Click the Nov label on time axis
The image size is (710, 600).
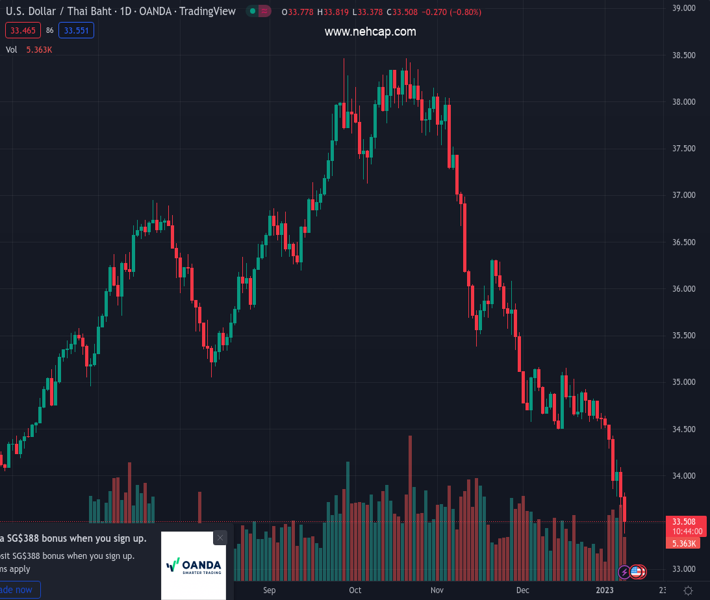pyautogui.click(x=436, y=591)
